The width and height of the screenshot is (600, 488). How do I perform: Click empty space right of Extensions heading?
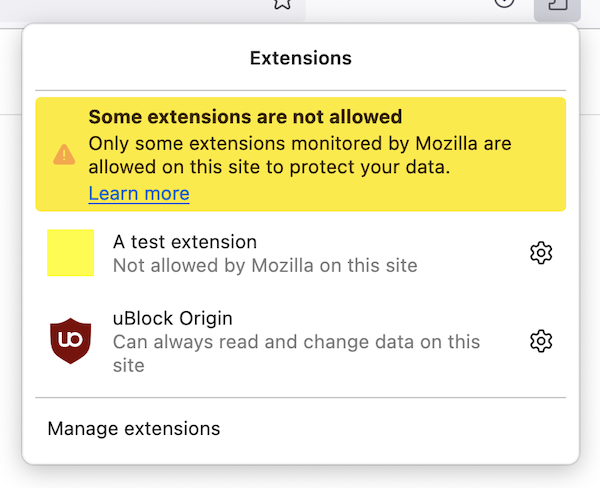click(x=470, y=58)
